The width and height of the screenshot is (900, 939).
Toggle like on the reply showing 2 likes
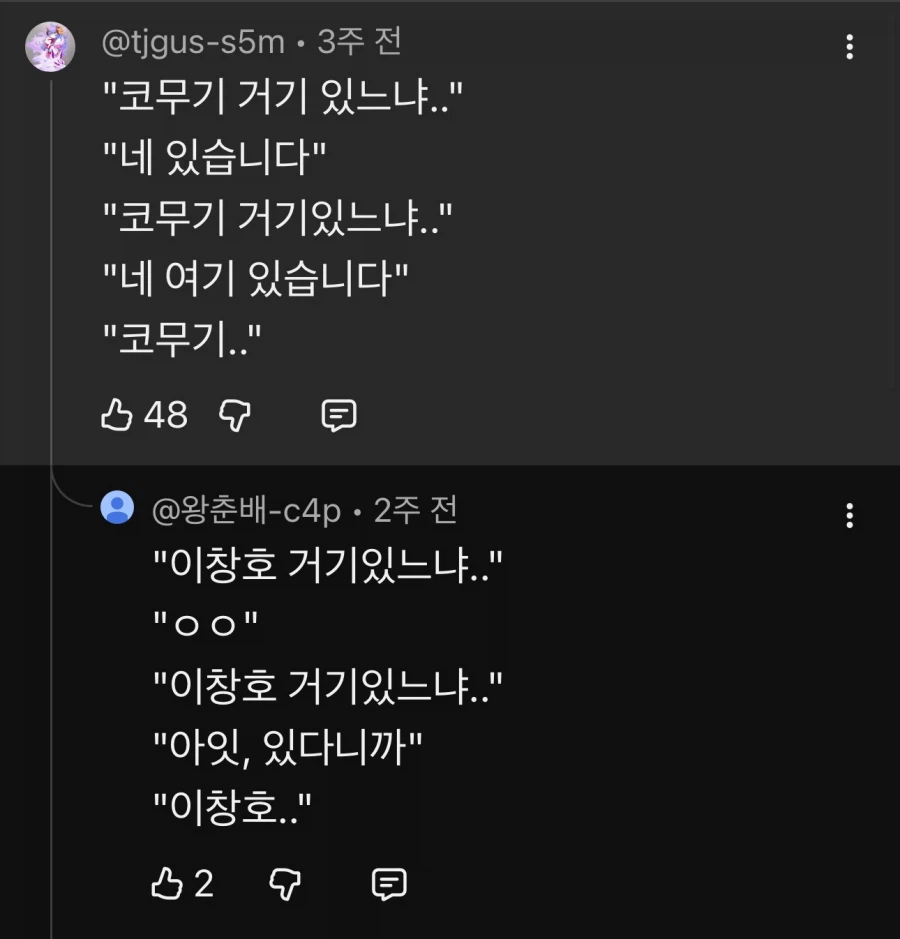click(167, 883)
